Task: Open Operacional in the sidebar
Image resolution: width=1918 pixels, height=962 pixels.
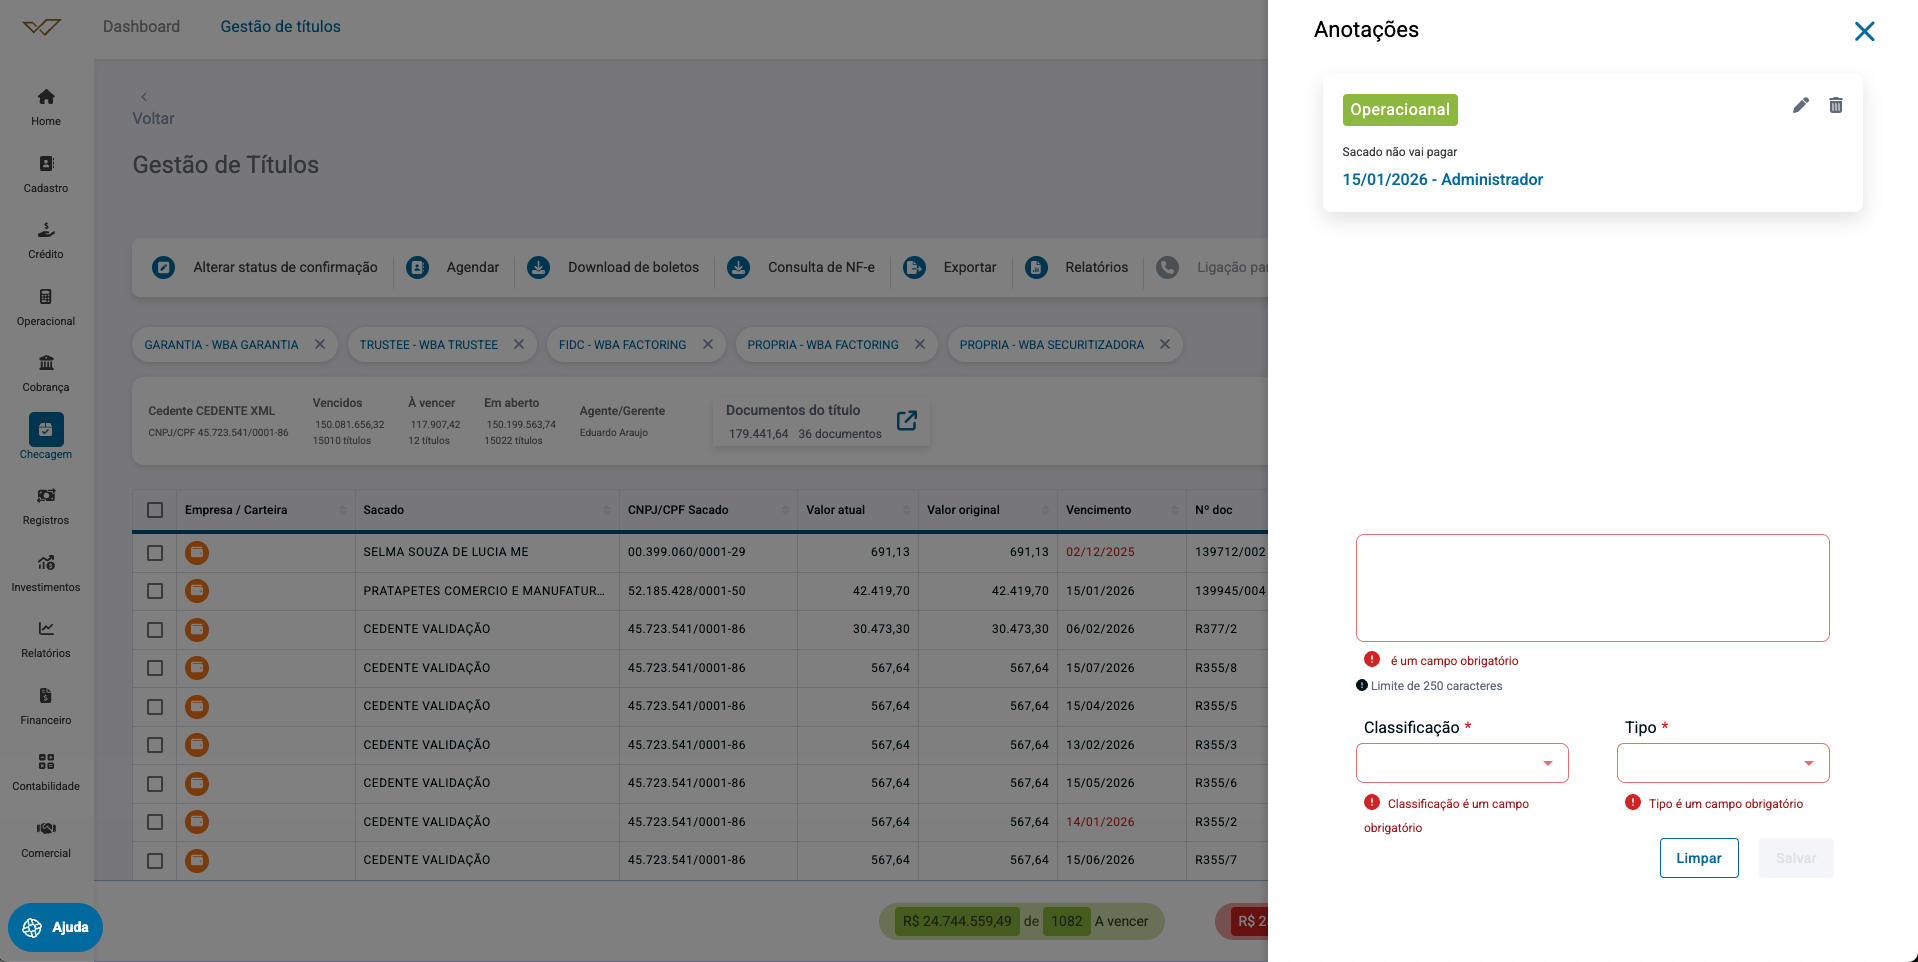Action: tap(46, 308)
